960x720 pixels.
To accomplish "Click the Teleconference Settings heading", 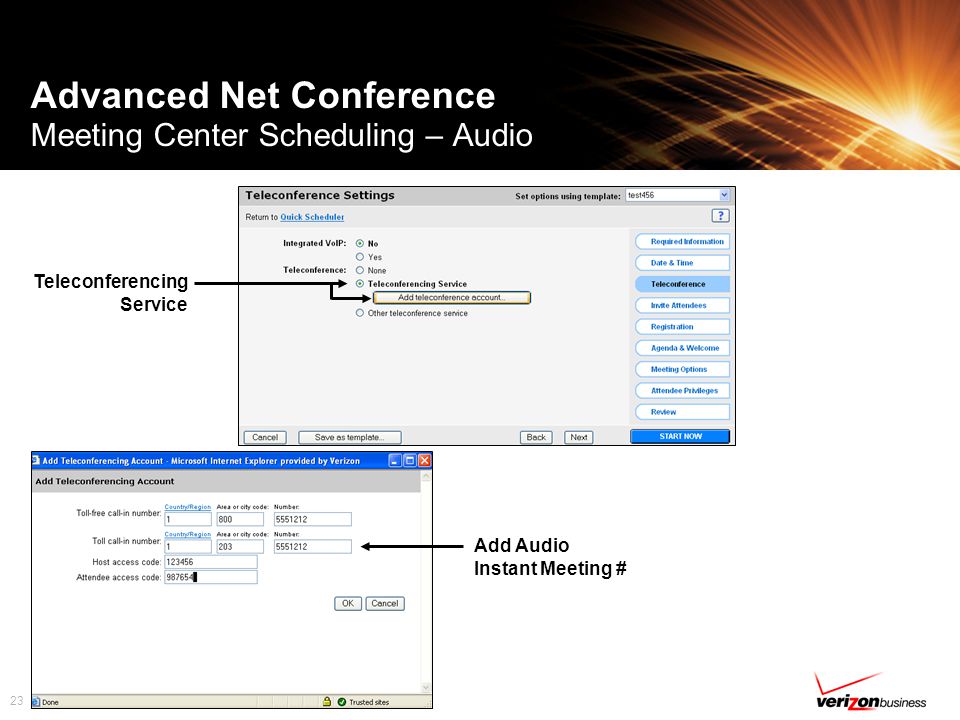I will (x=320, y=195).
